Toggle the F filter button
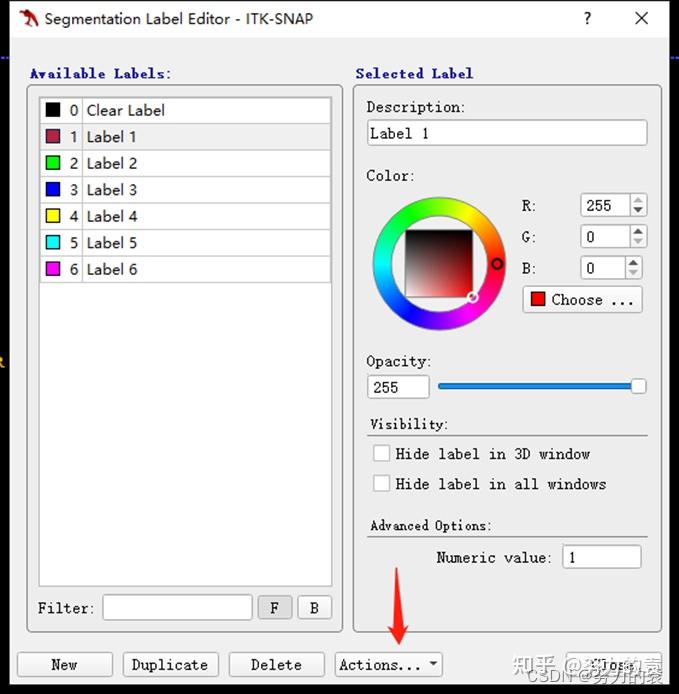 pos(274,608)
